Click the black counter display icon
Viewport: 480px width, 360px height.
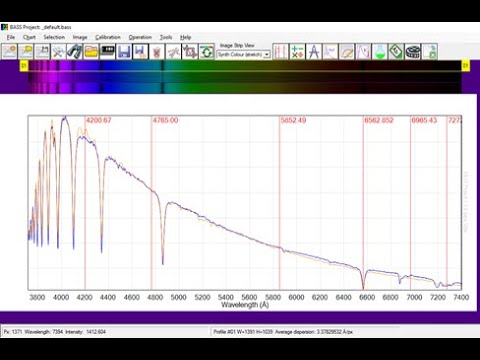(x=107, y=52)
